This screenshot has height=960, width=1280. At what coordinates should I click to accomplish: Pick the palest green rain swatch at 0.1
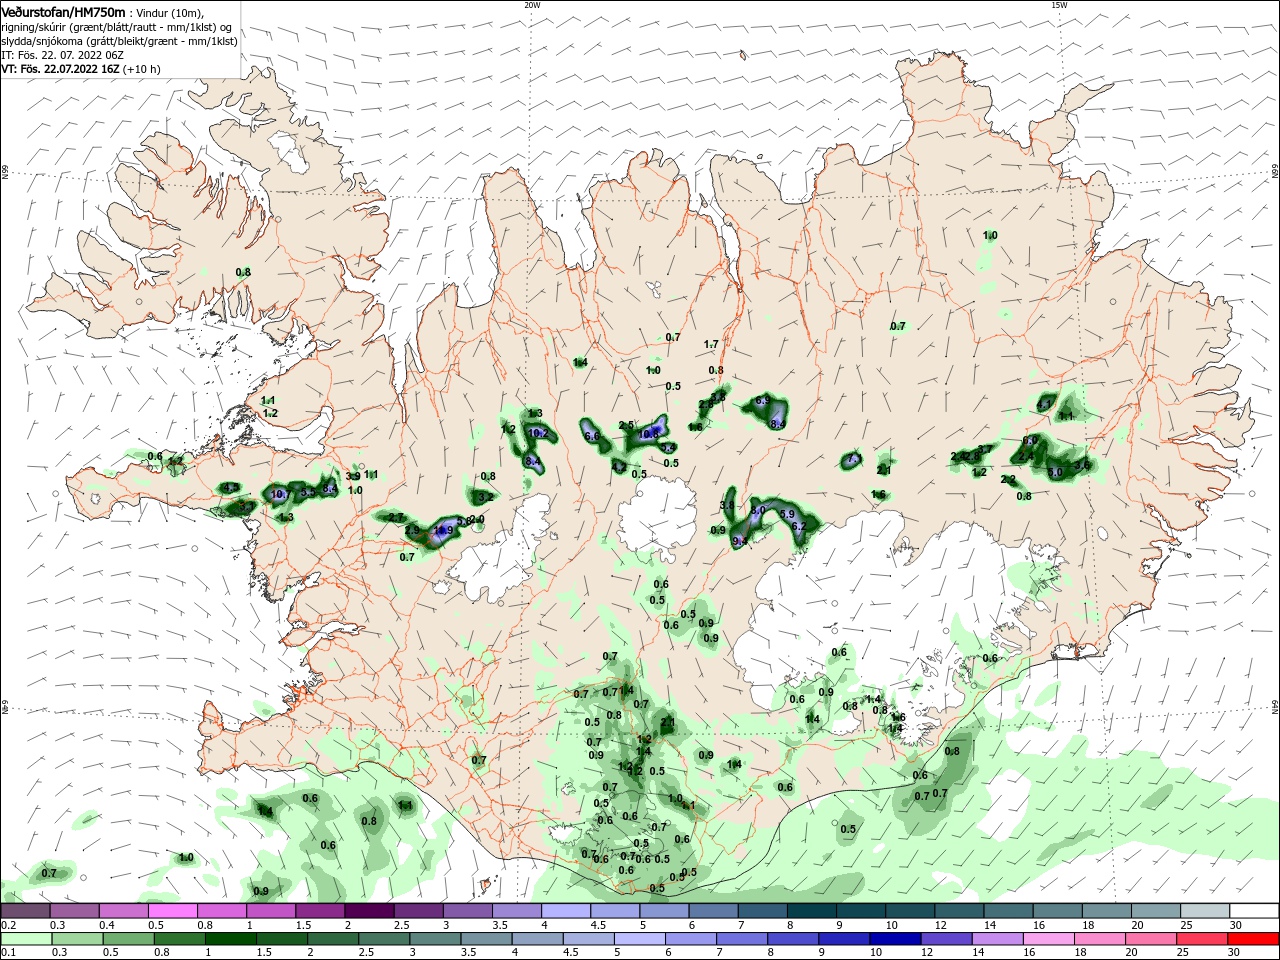point(26,939)
